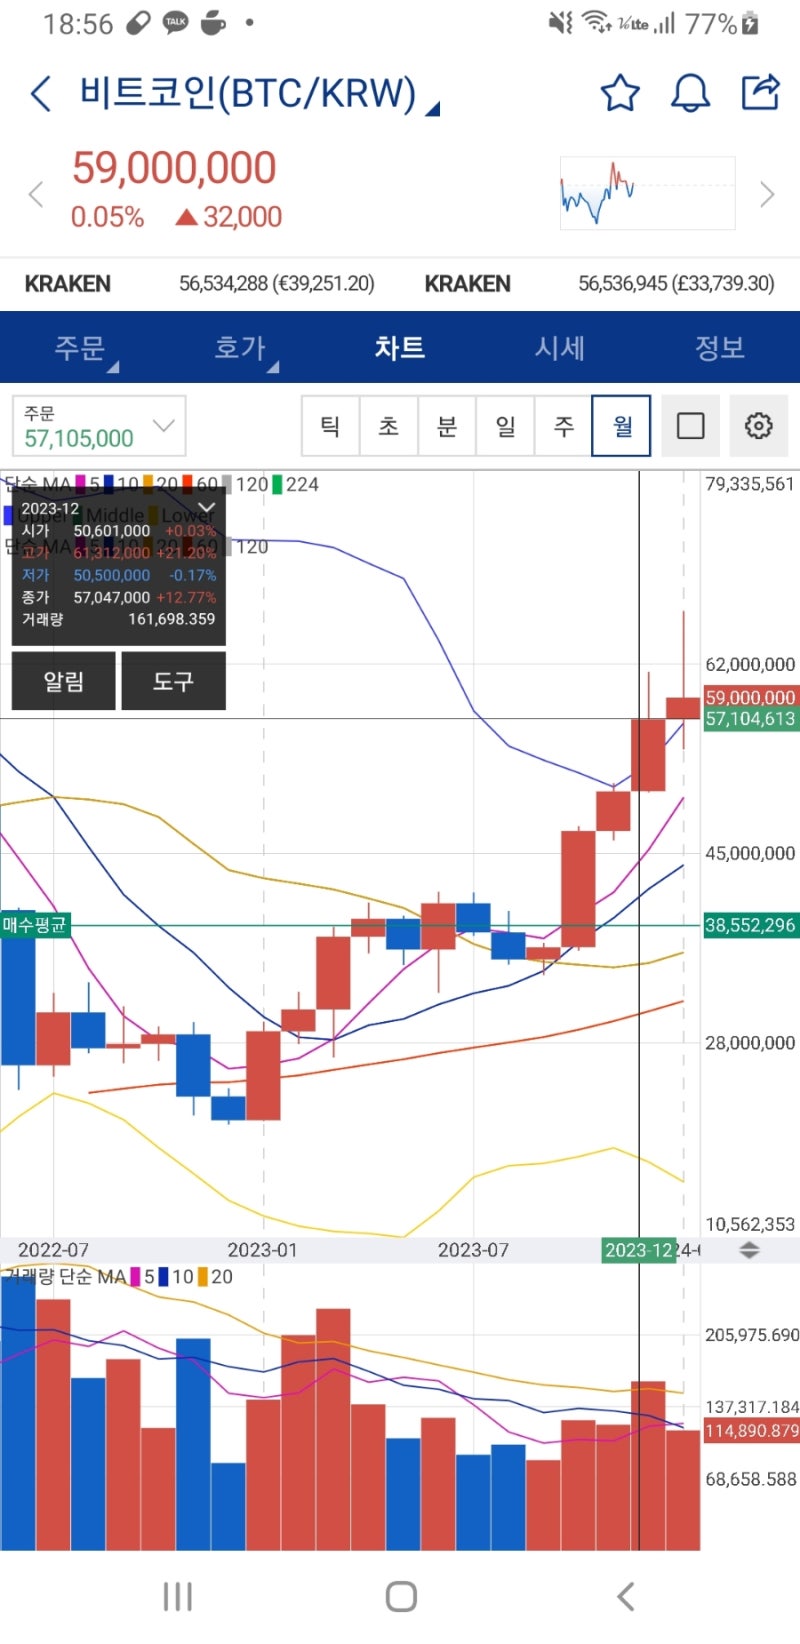Click the ▲32,000 change value
Viewport: 800px width, 1644px height.
point(229,217)
